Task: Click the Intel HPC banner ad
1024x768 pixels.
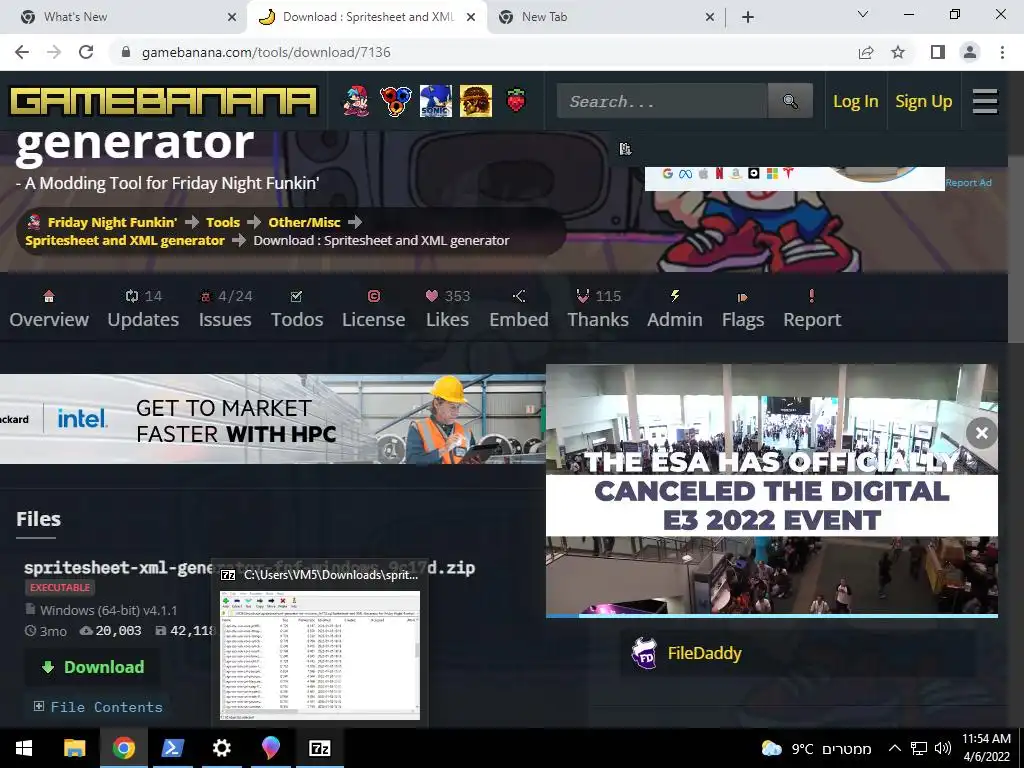Action: (x=272, y=419)
